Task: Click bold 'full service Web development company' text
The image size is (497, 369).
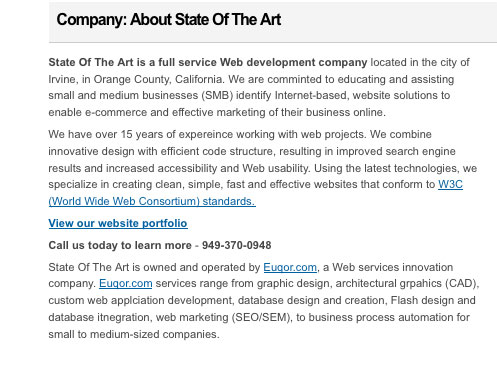Action: [263, 62]
